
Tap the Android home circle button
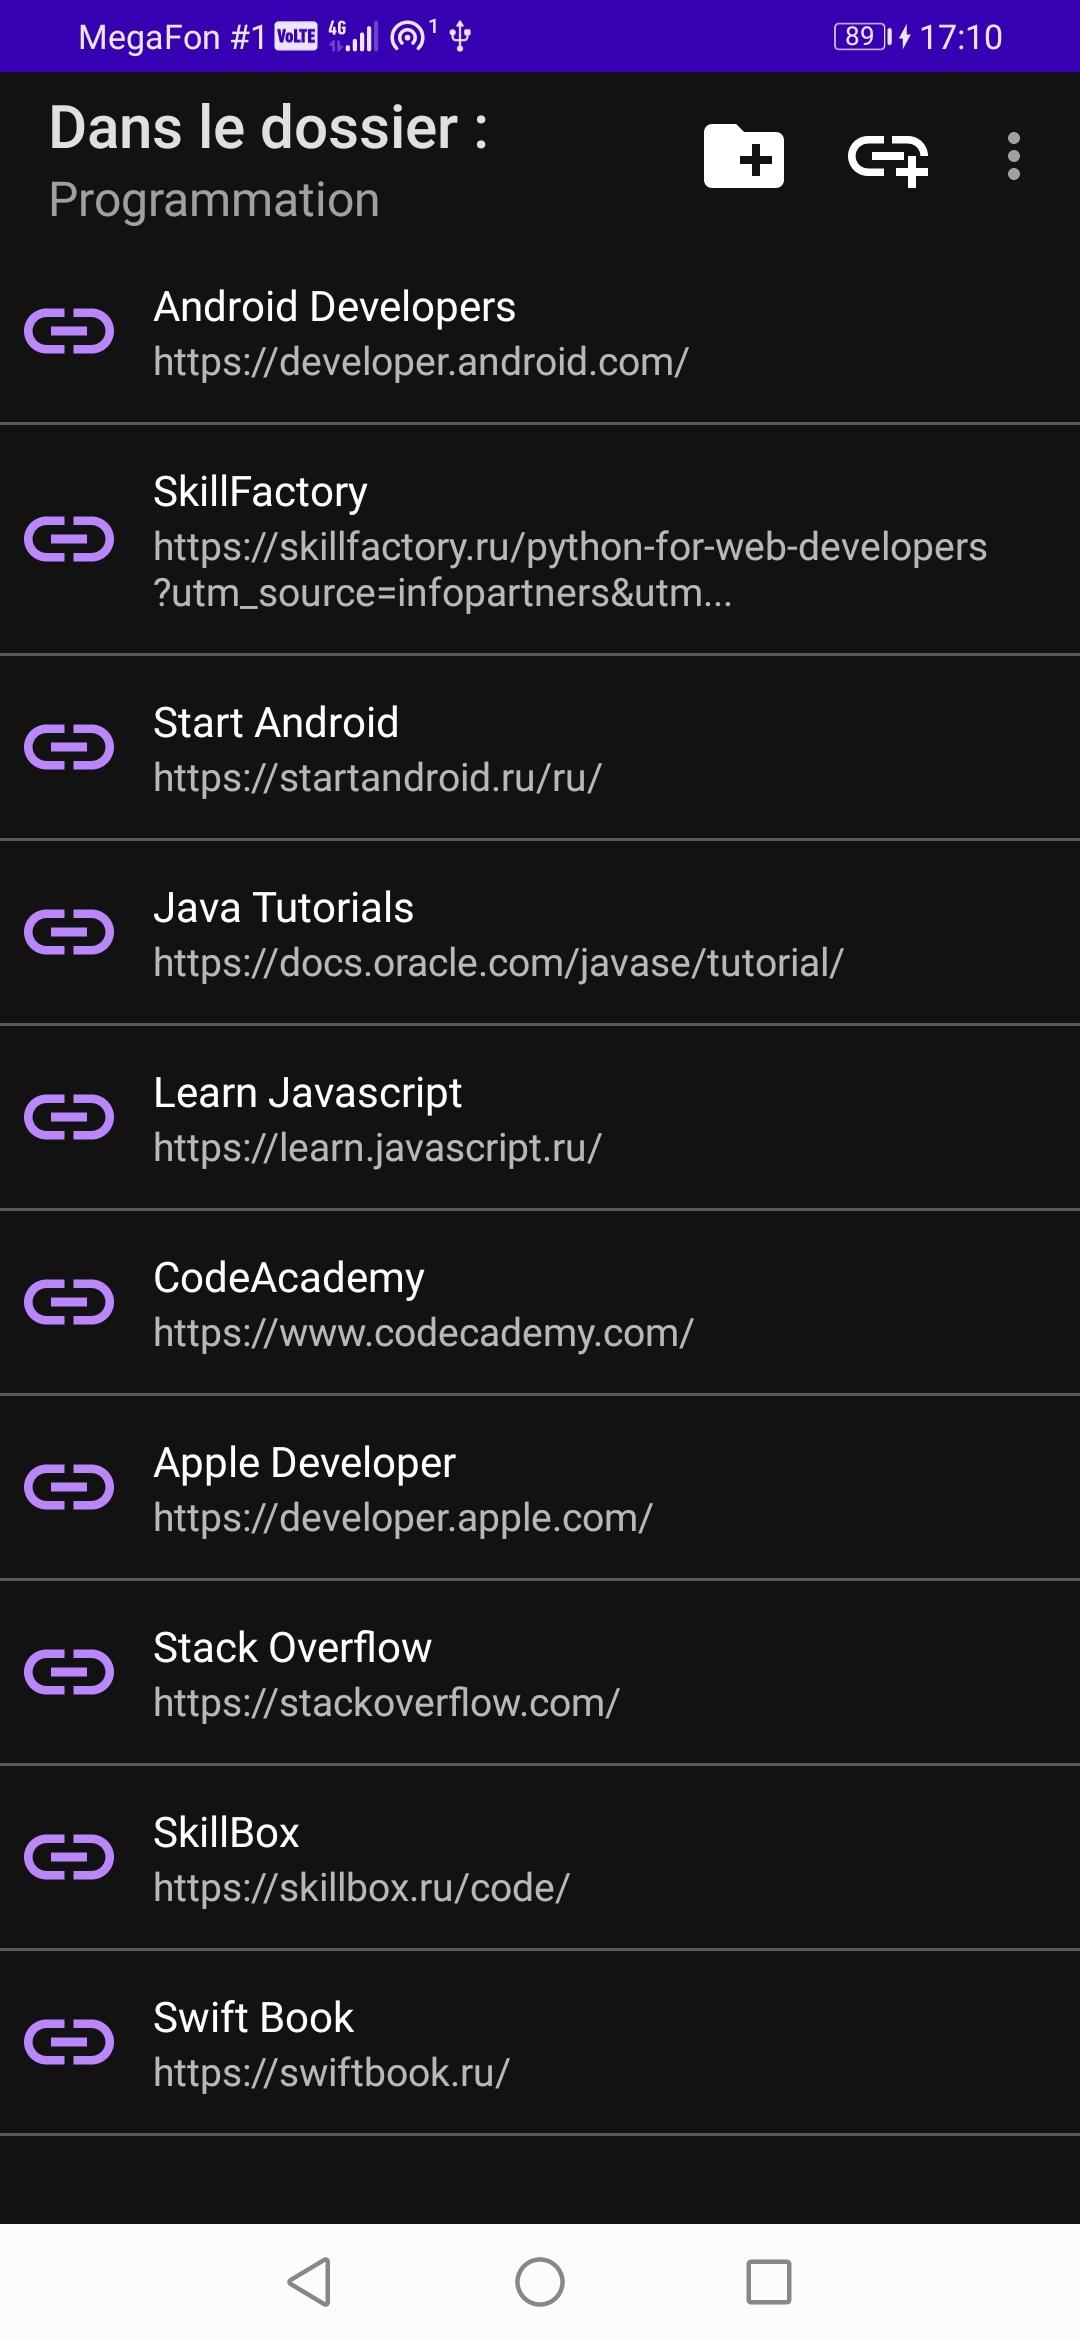540,2282
